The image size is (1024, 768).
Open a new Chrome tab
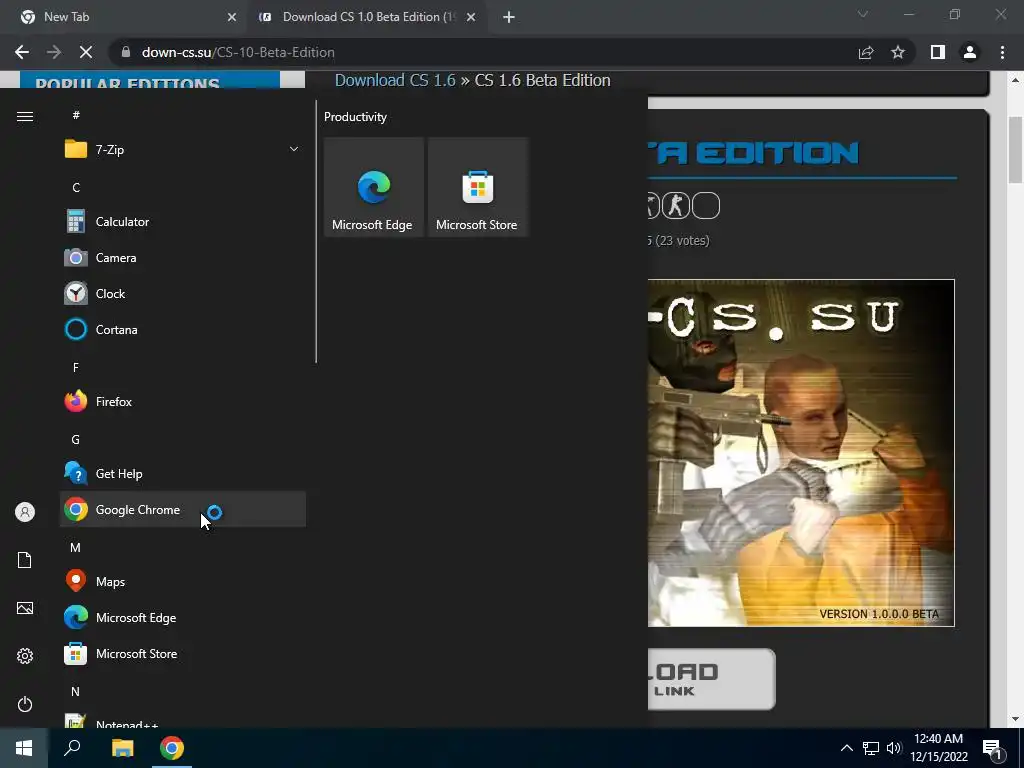[x=509, y=17]
